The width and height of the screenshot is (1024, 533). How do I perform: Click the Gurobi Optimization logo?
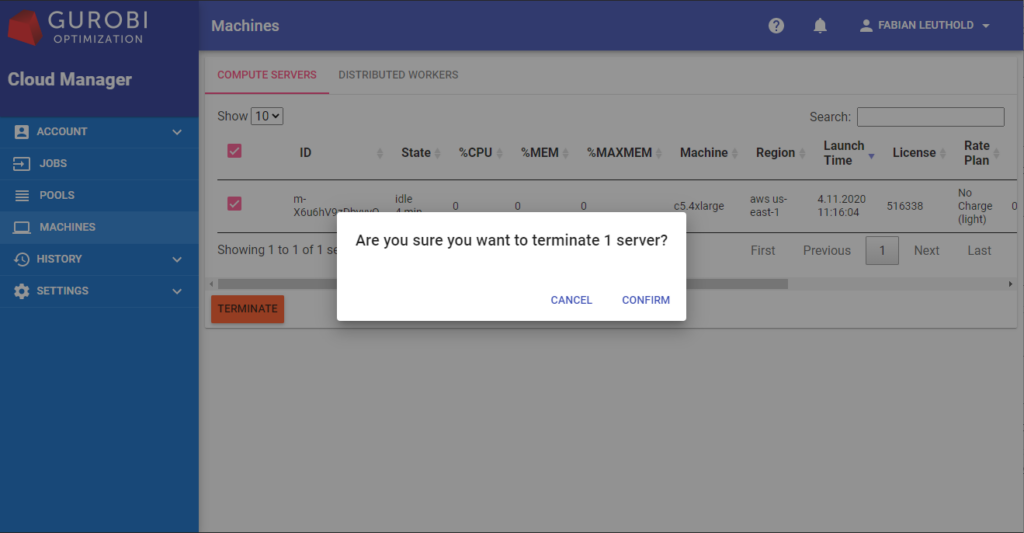click(77, 27)
